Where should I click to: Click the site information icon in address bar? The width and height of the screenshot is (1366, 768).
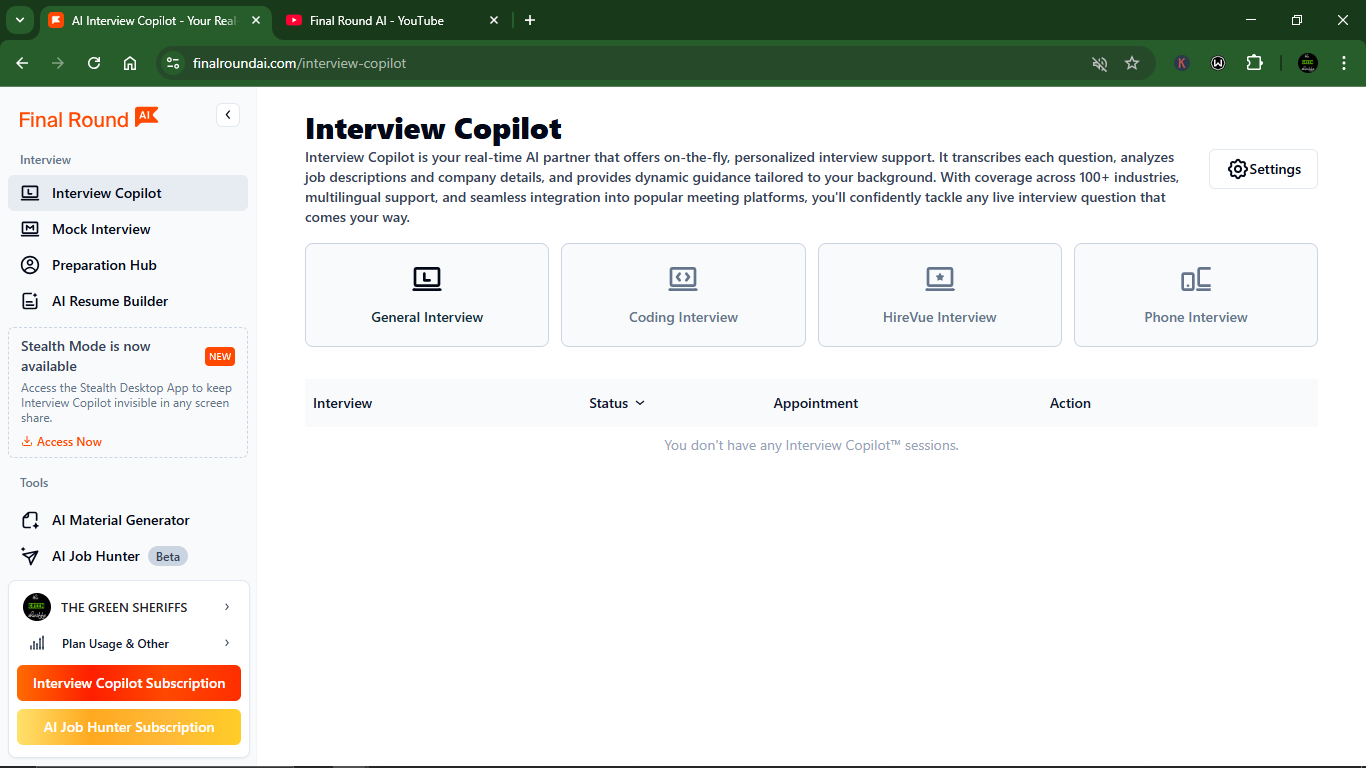pos(173,63)
